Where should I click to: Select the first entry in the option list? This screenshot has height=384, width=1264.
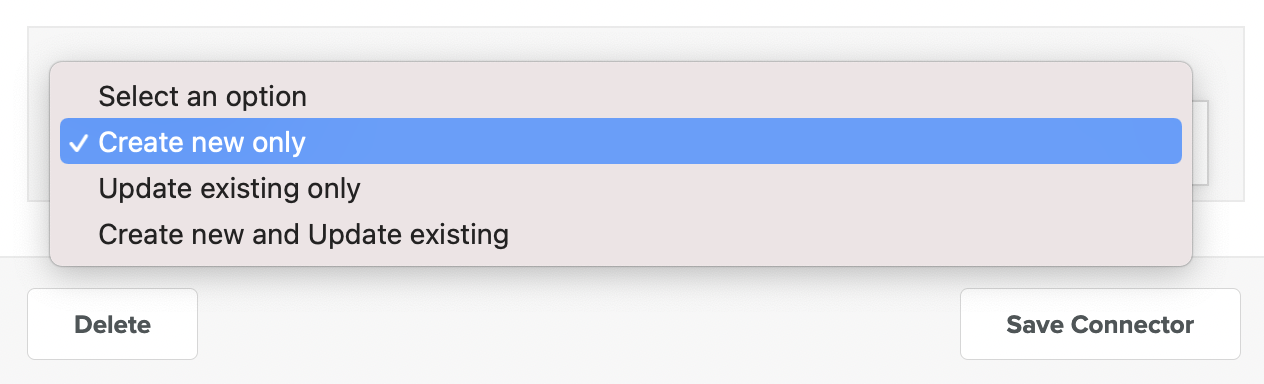621,96
